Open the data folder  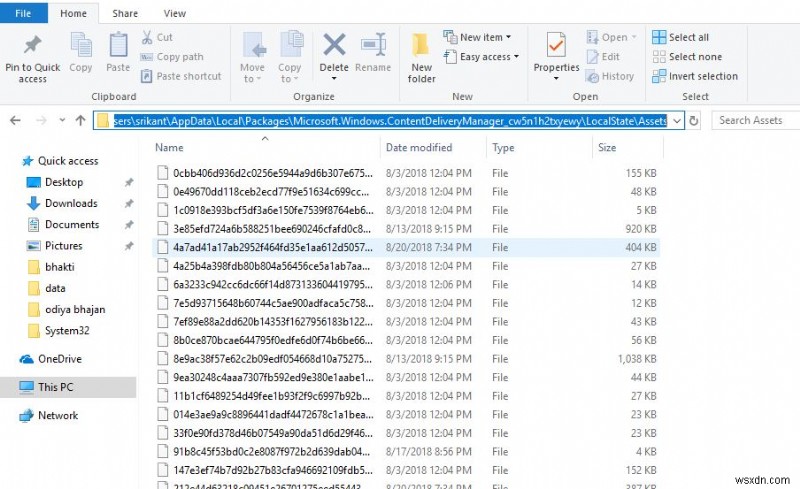point(47,288)
